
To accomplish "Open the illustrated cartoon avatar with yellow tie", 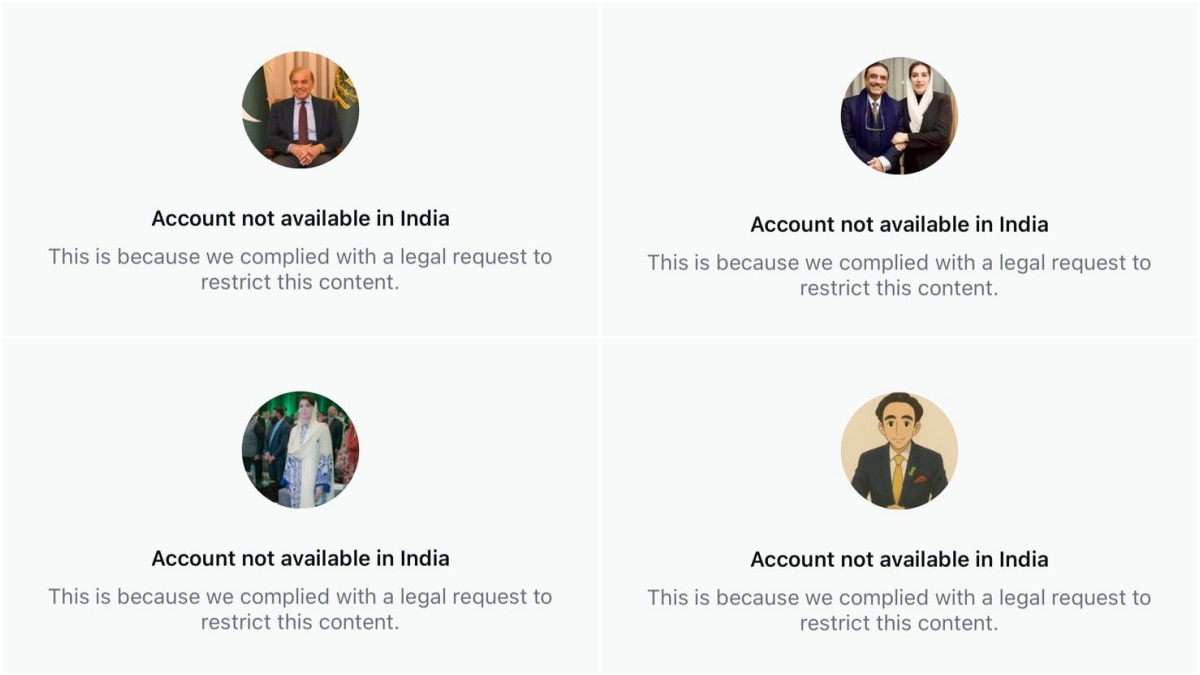I will [899, 451].
